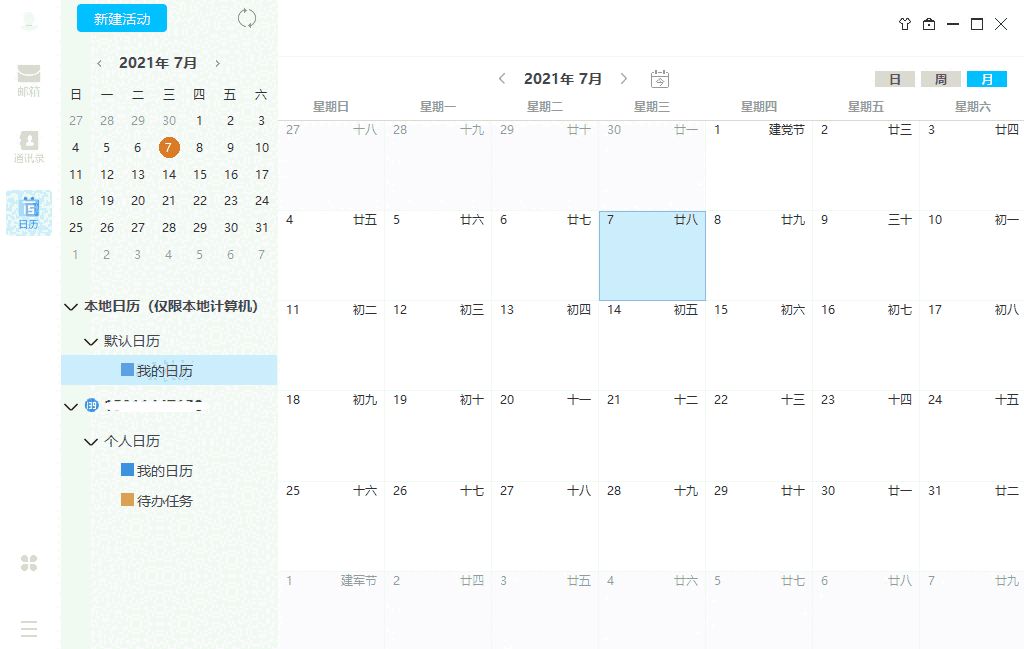
Task: Go to next month with the right arrow
Action: point(623,78)
